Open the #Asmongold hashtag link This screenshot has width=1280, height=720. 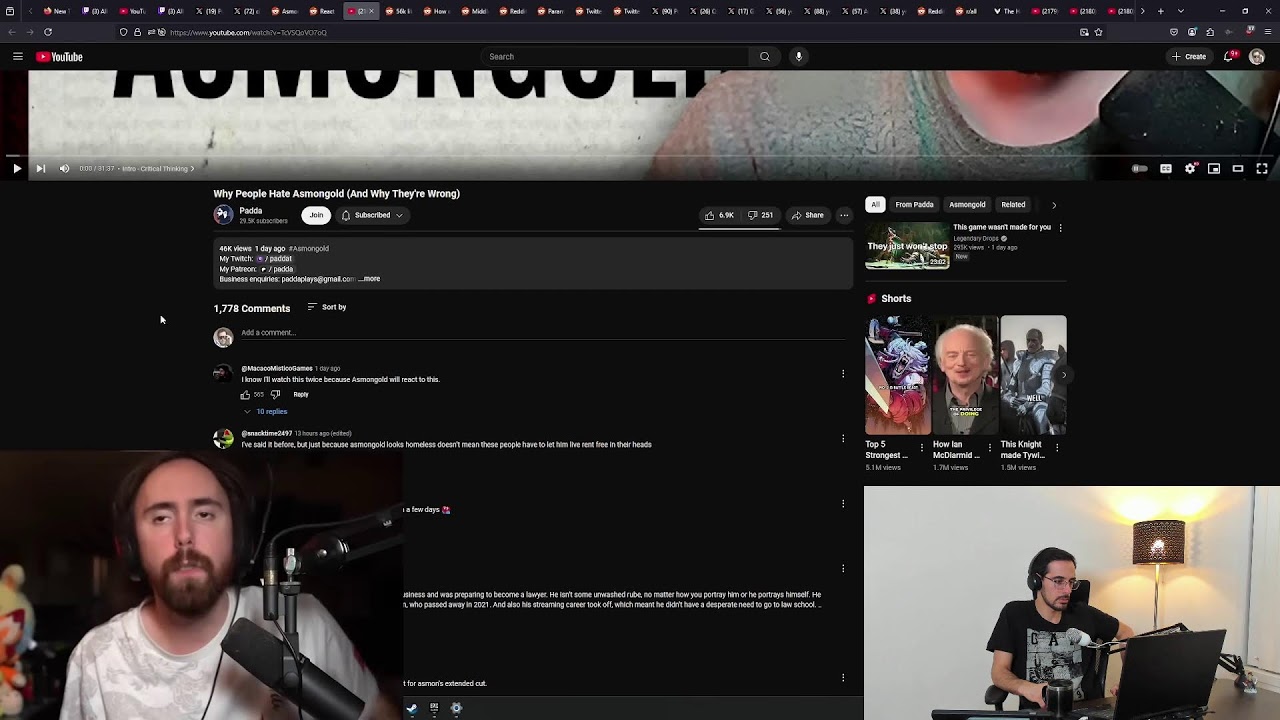[x=309, y=248]
